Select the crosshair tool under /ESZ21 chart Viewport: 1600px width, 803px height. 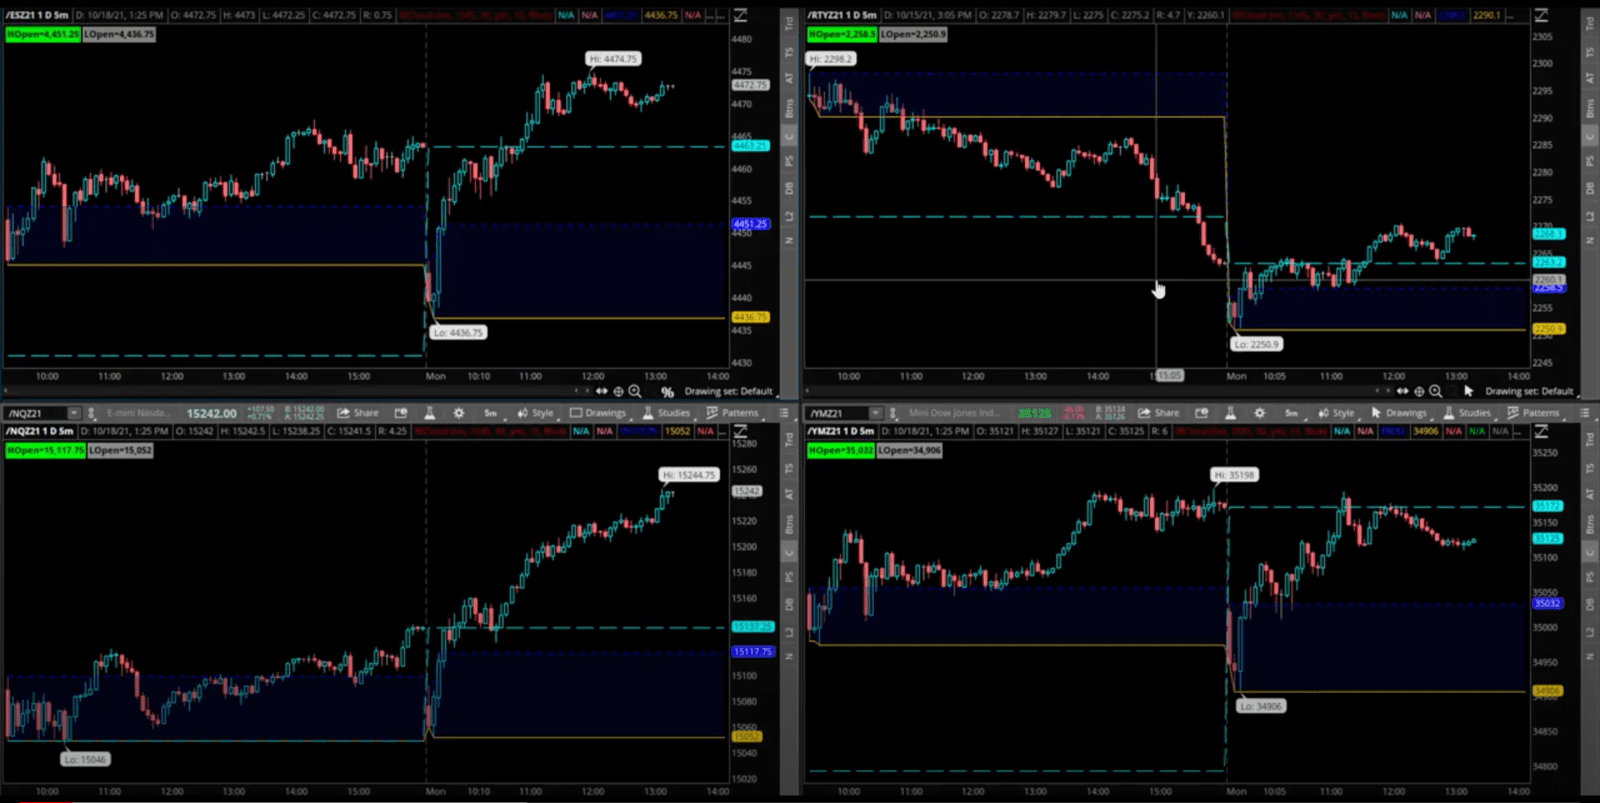point(618,391)
